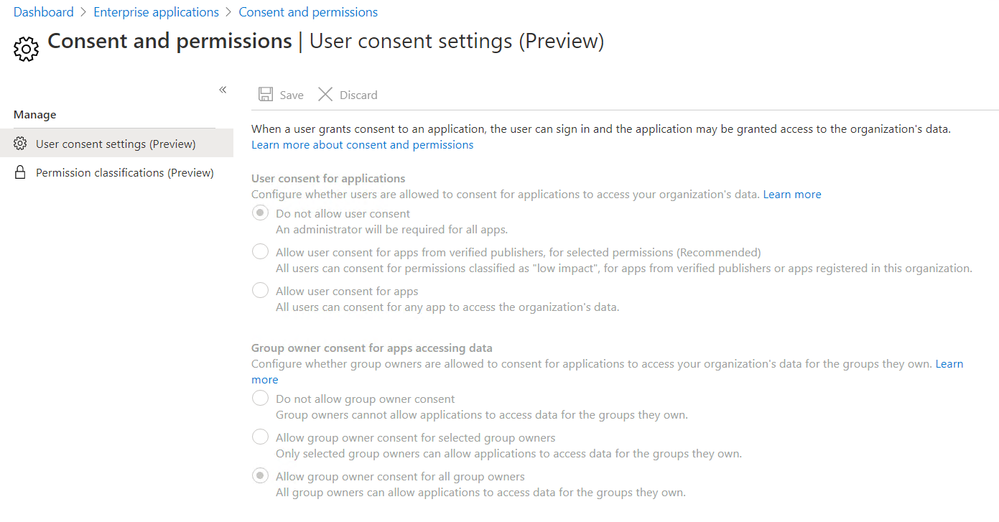Select consent for selected group owners
Viewport: 999px width, 522px height.
point(260,437)
